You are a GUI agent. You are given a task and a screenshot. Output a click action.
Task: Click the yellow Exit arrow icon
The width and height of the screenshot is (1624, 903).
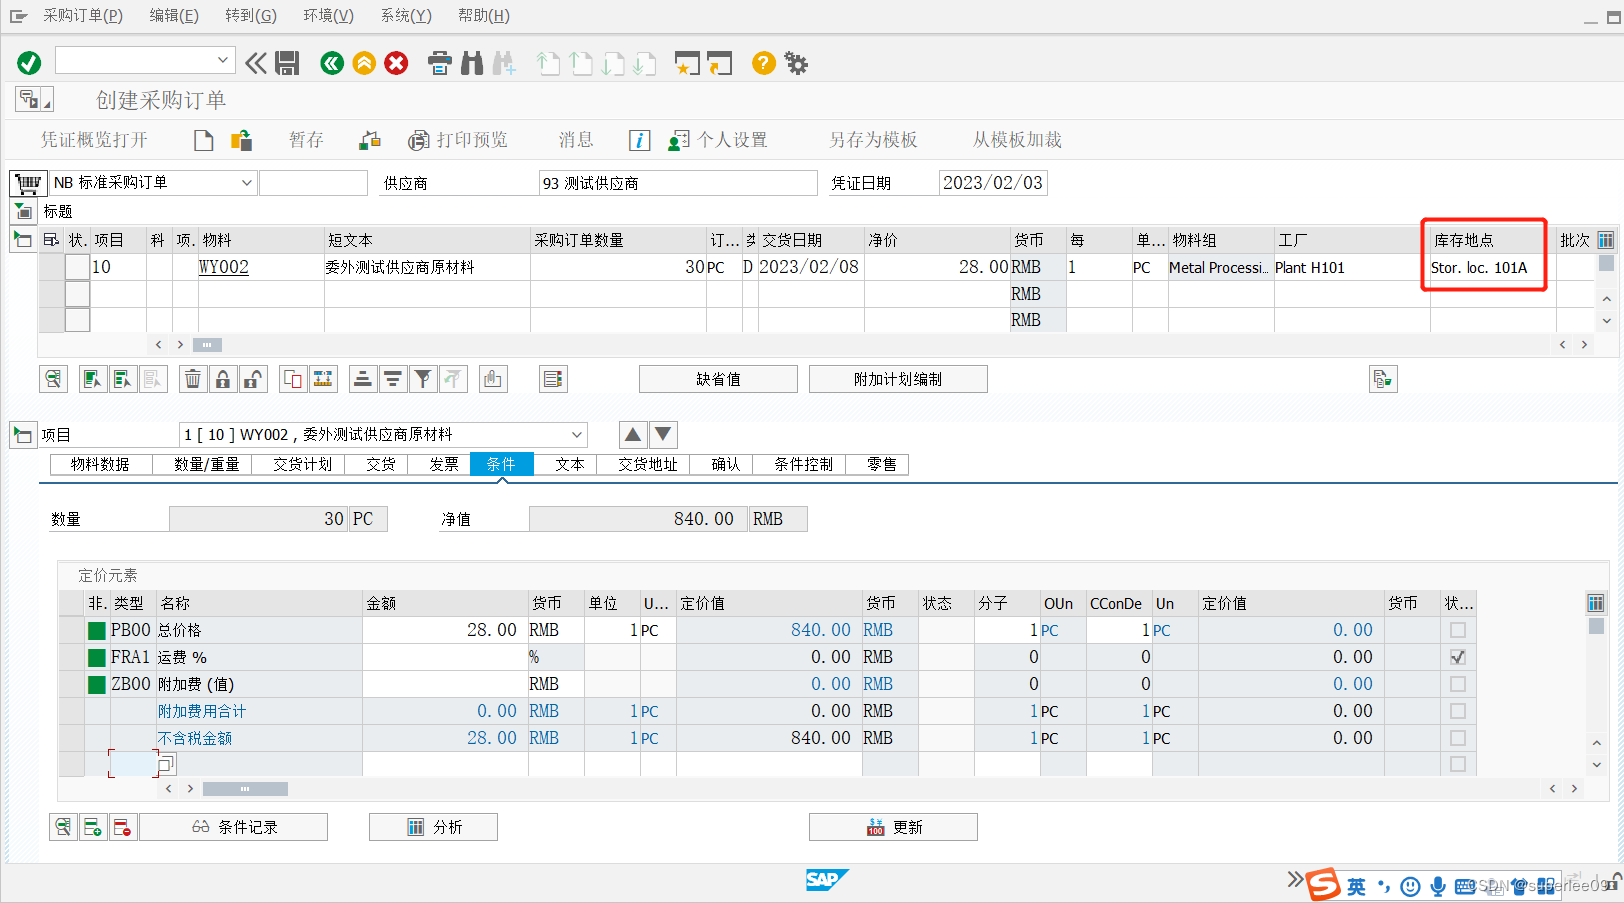coord(364,63)
